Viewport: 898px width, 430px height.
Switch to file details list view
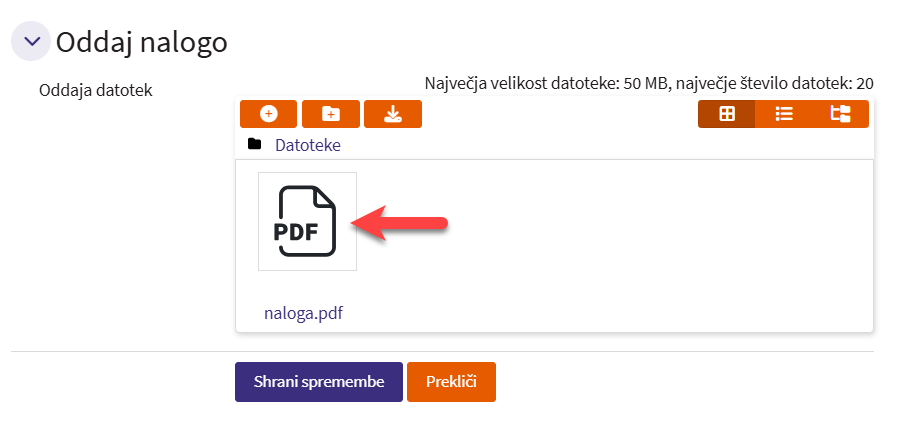(784, 114)
